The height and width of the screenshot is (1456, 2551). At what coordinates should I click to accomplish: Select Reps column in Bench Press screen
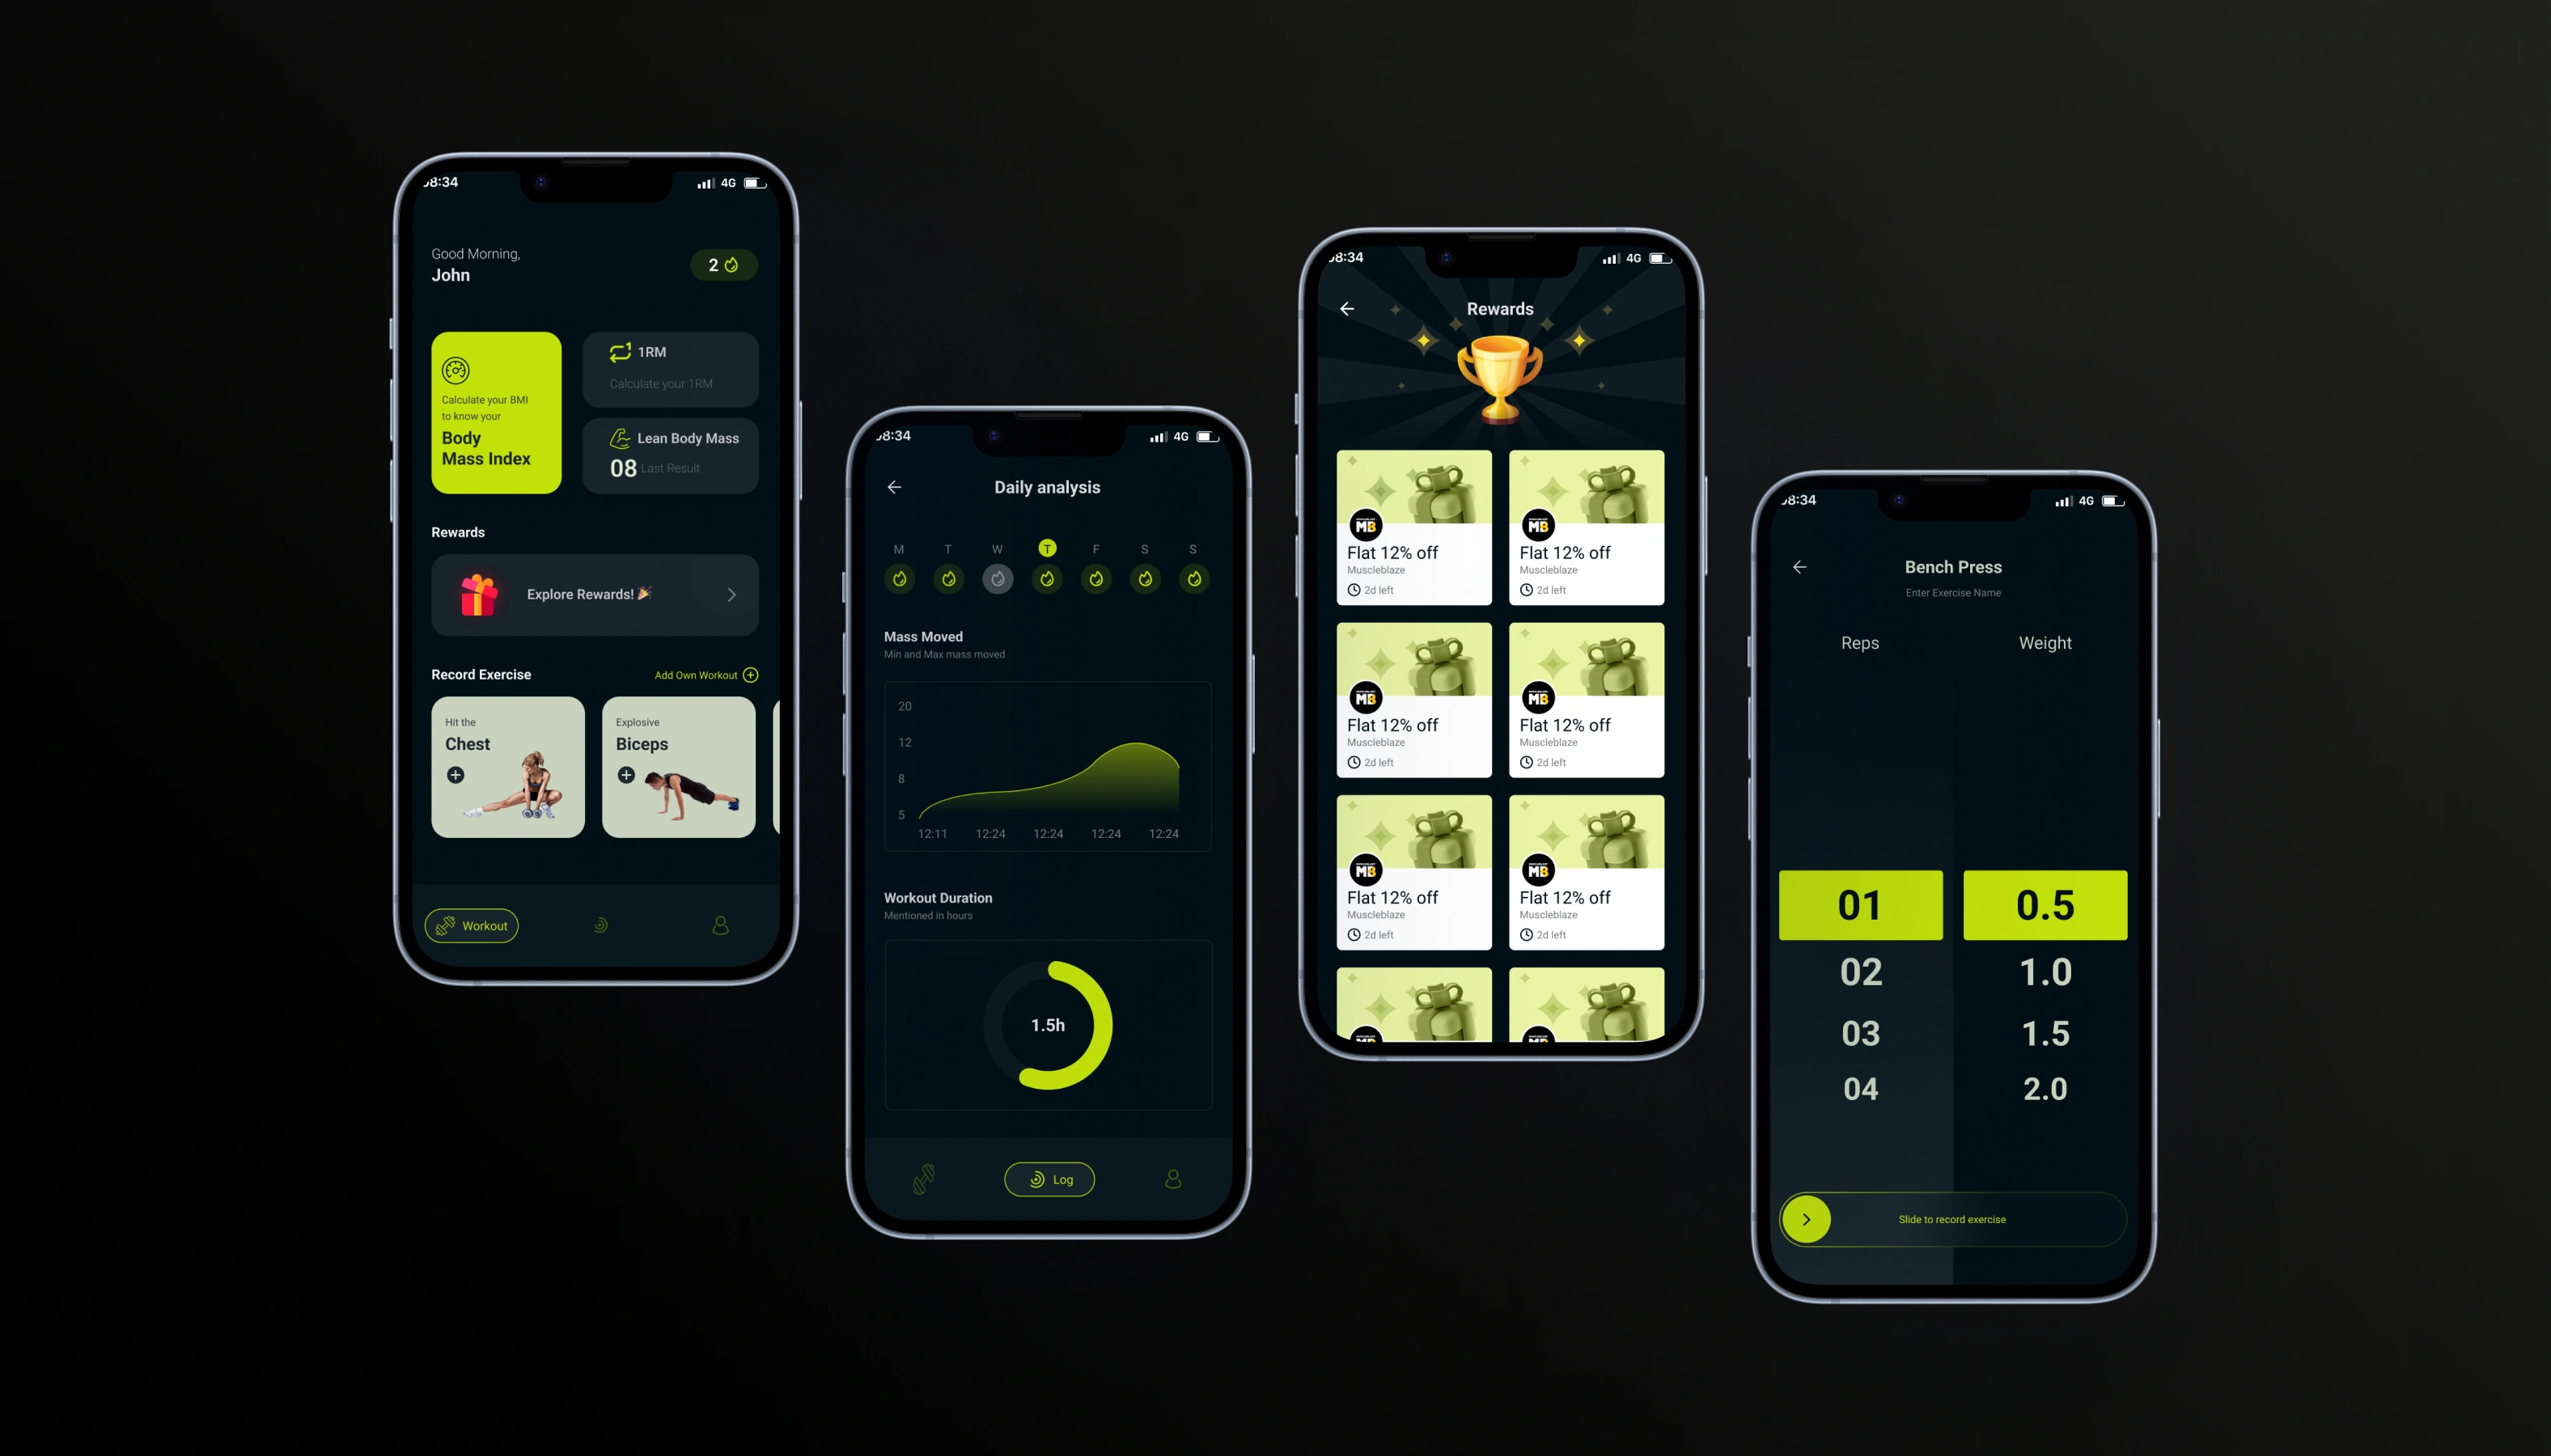[x=1861, y=643]
